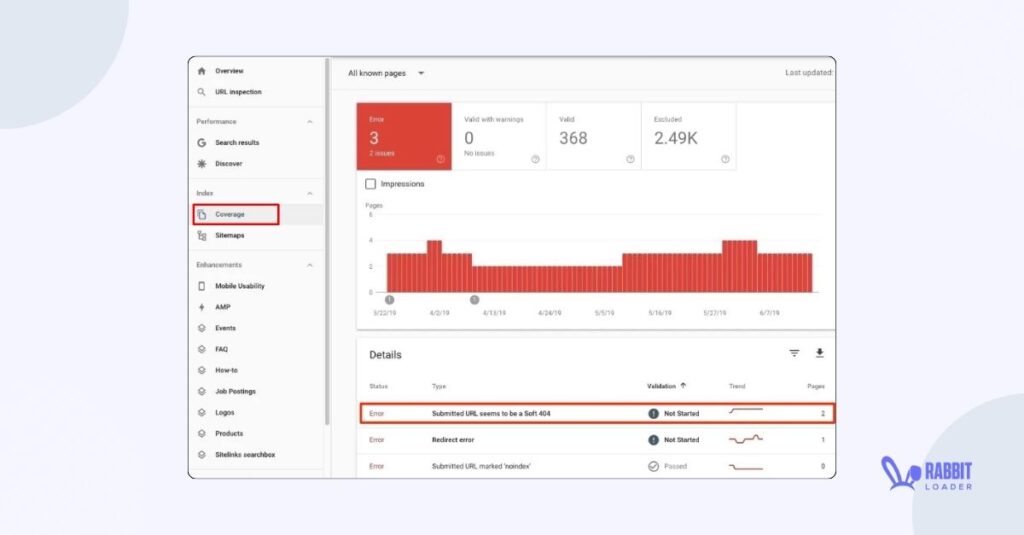Open Submitted URL marked 'noindex' row

click(597, 466)
